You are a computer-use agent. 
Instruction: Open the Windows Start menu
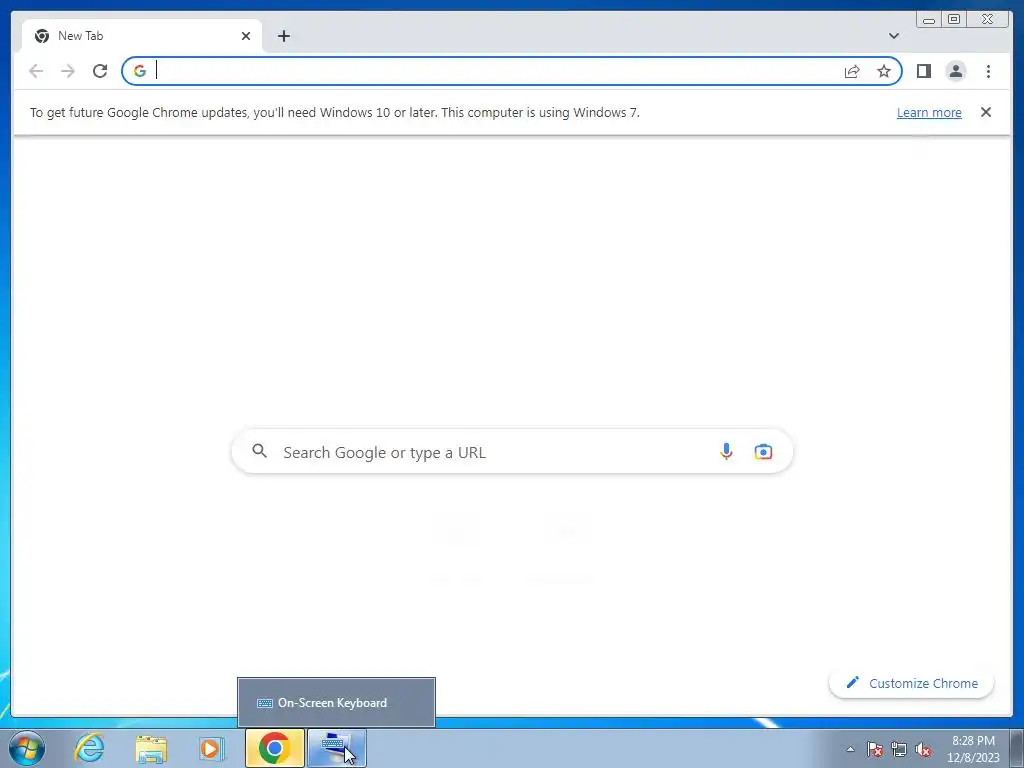tap(27, 748)
